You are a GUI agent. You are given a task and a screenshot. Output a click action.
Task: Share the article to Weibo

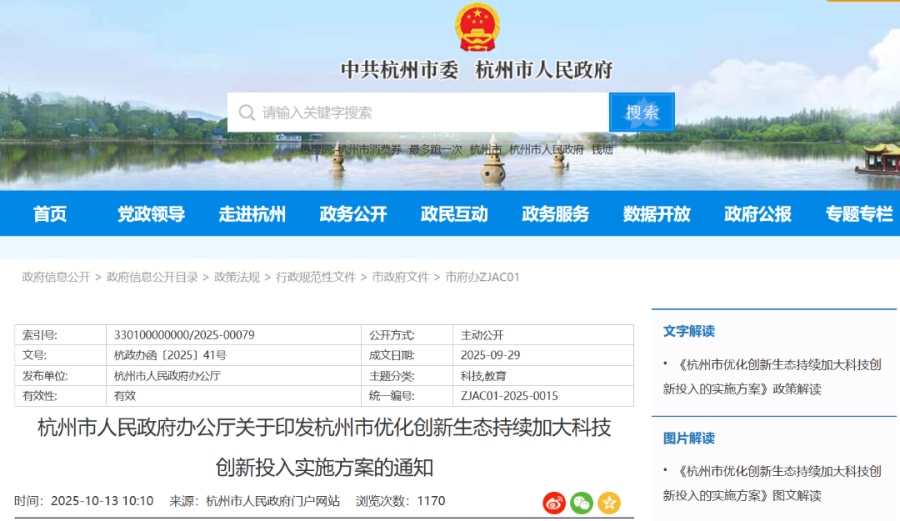point(554,503)
